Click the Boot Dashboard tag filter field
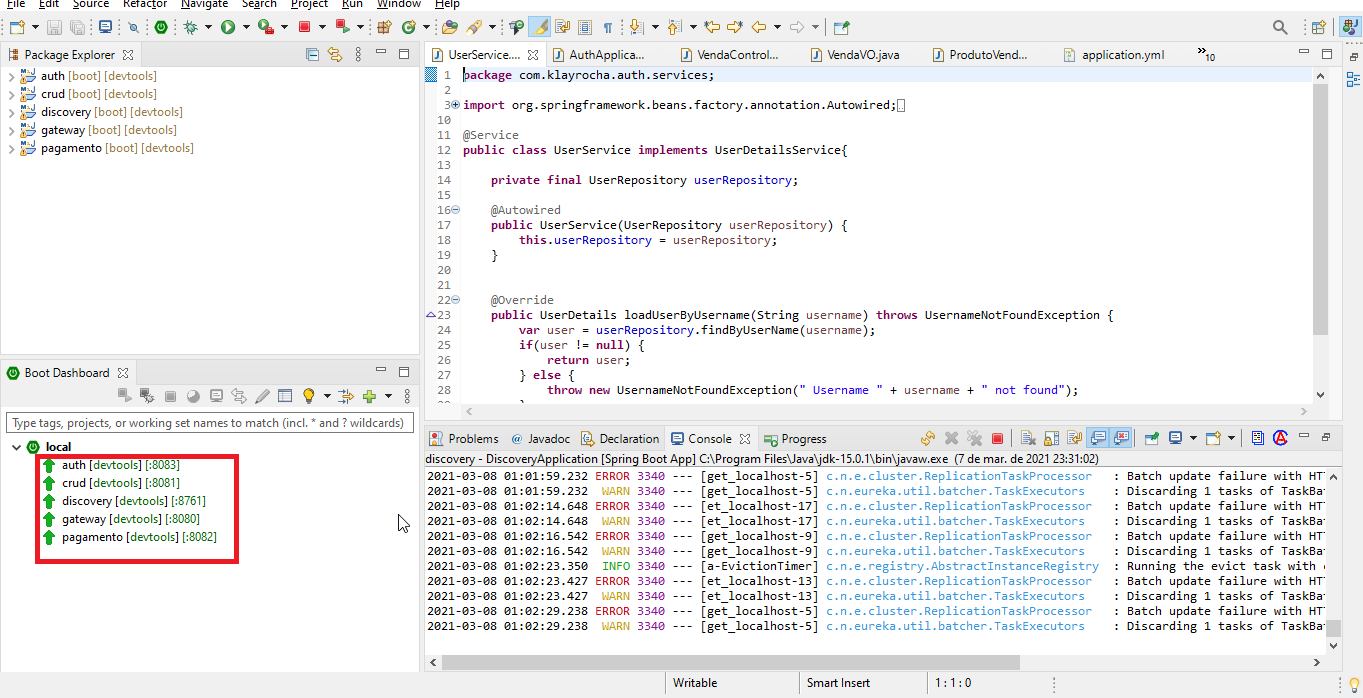1363x698 pixels. pyautogui.click(x=210, y=423)
